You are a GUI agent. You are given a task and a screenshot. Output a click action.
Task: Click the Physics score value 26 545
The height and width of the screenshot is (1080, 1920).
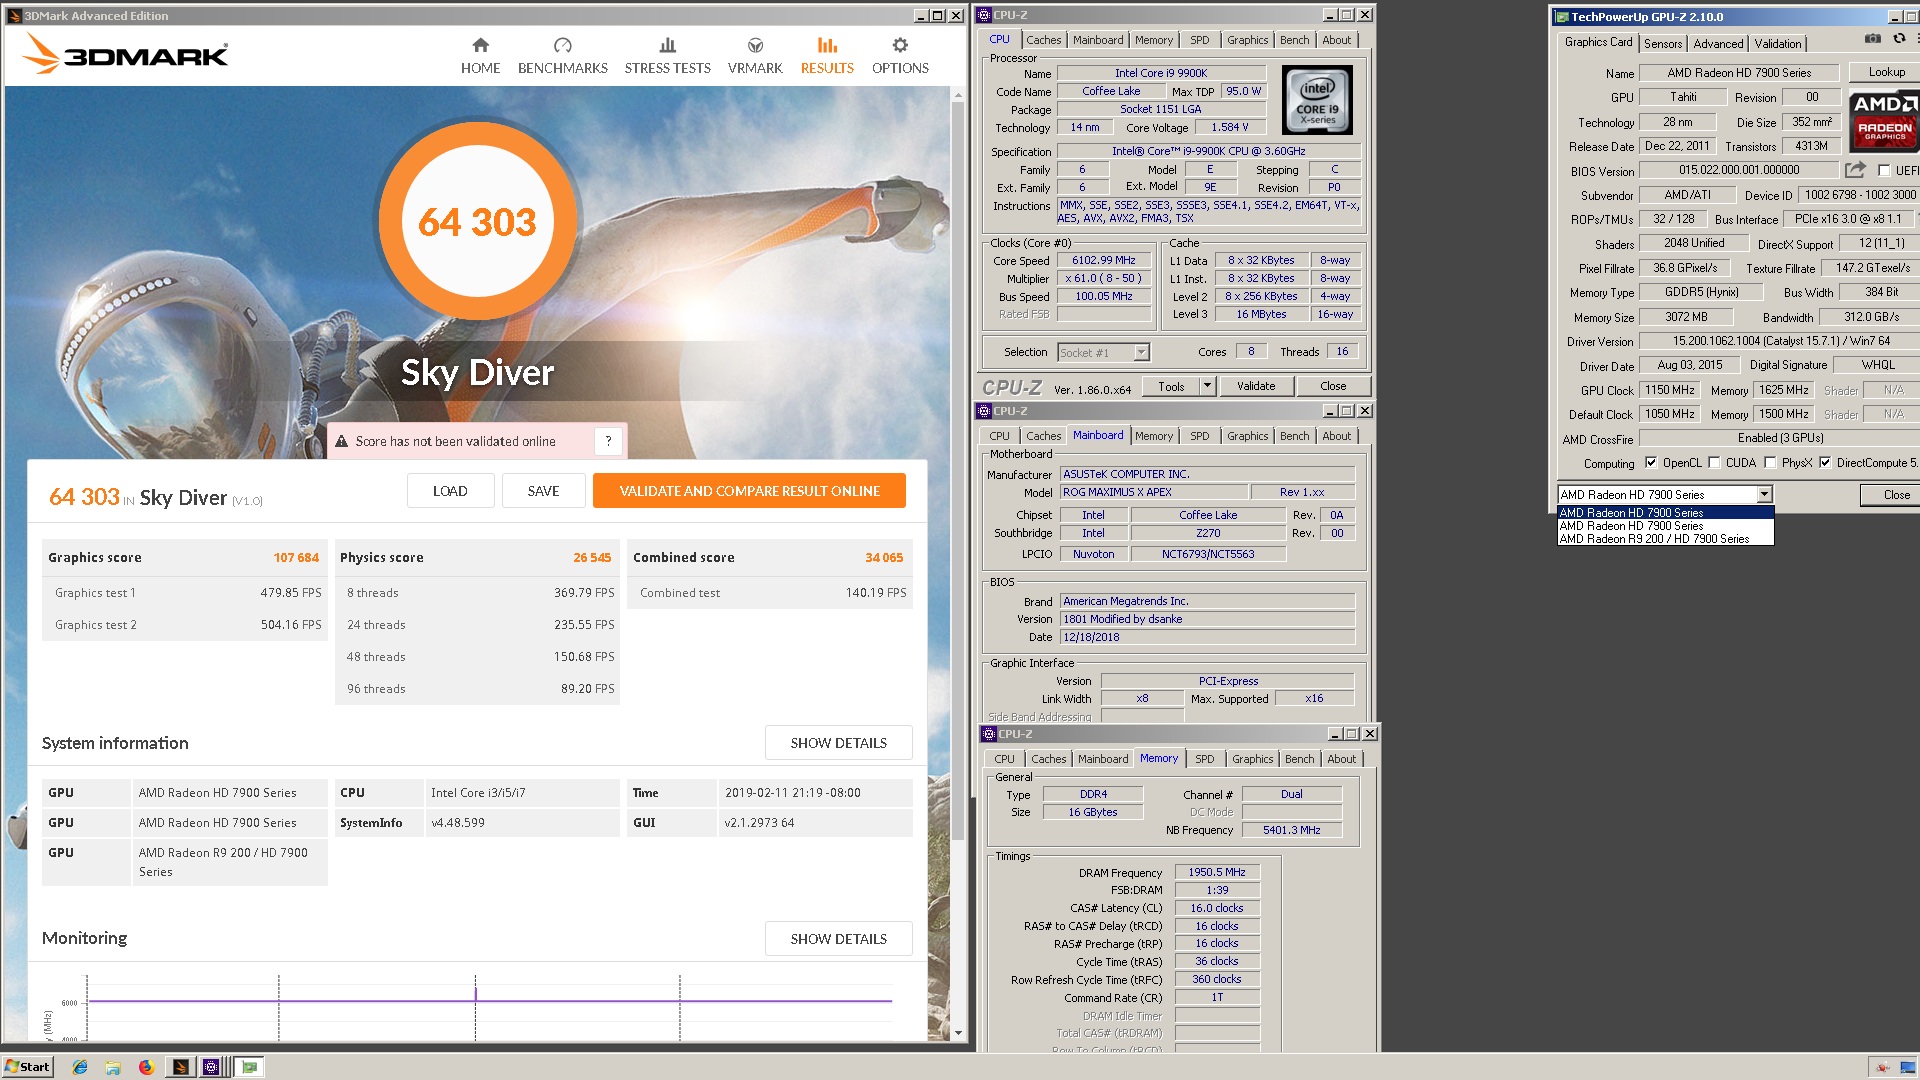(x=592, y=558)
